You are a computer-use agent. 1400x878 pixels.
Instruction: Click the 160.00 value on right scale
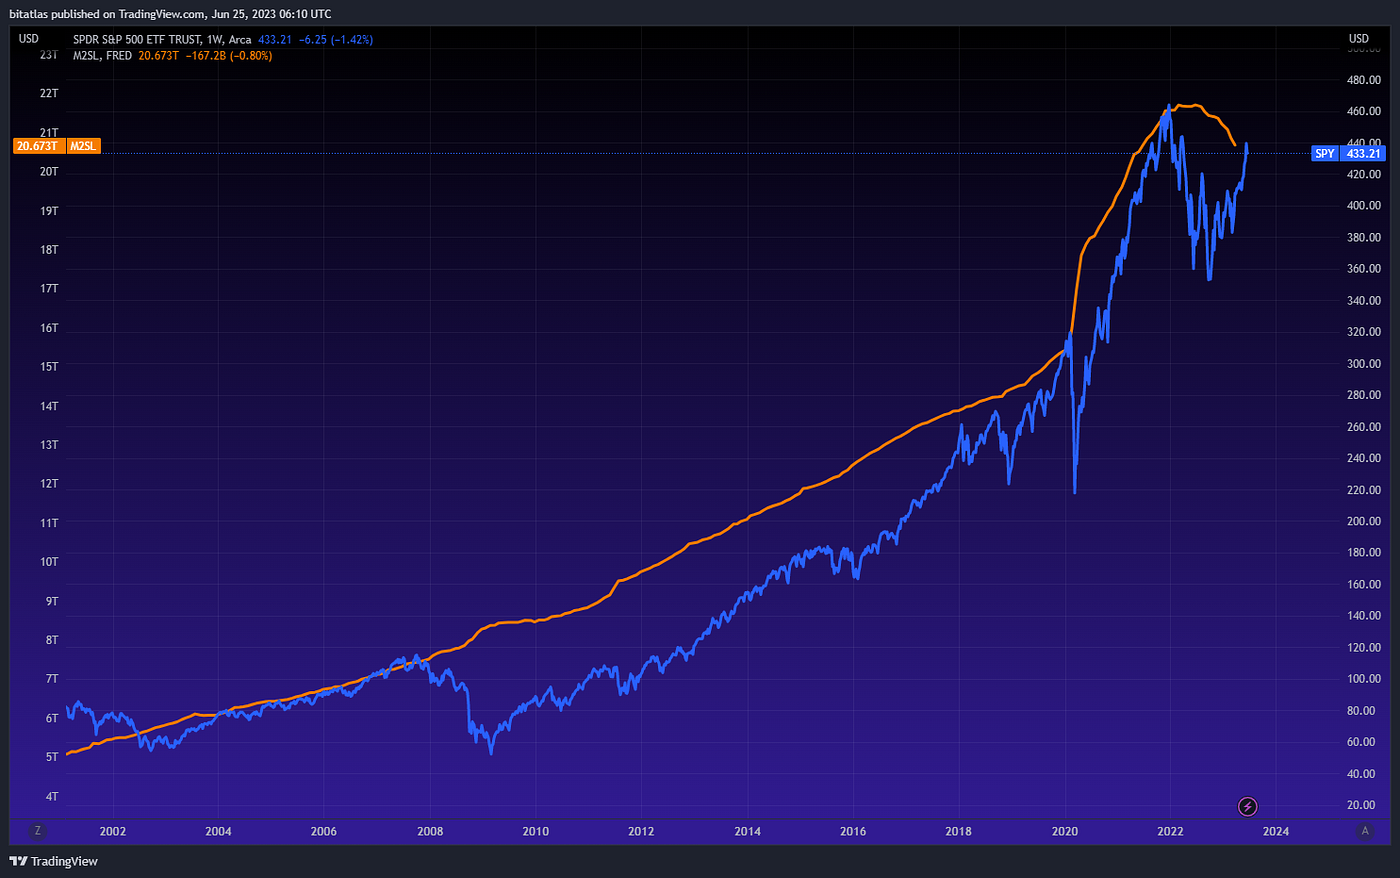(x=1364, y=584)
